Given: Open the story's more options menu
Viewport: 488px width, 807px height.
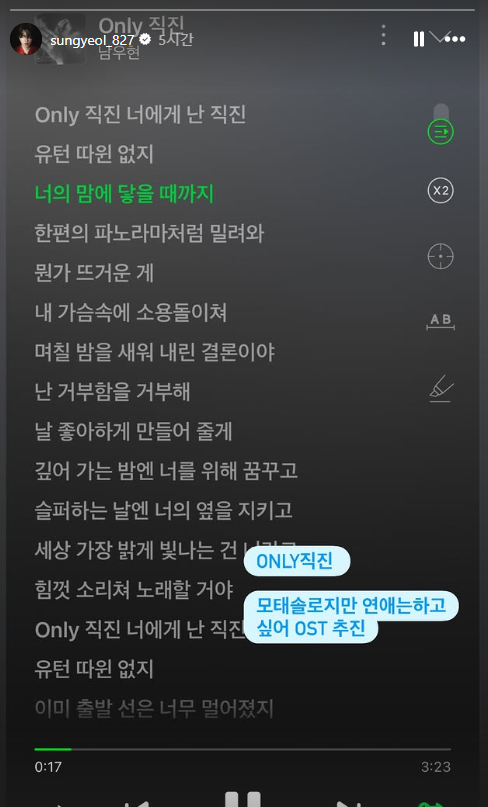Looking at the screenshot, I should coord(456,39).
